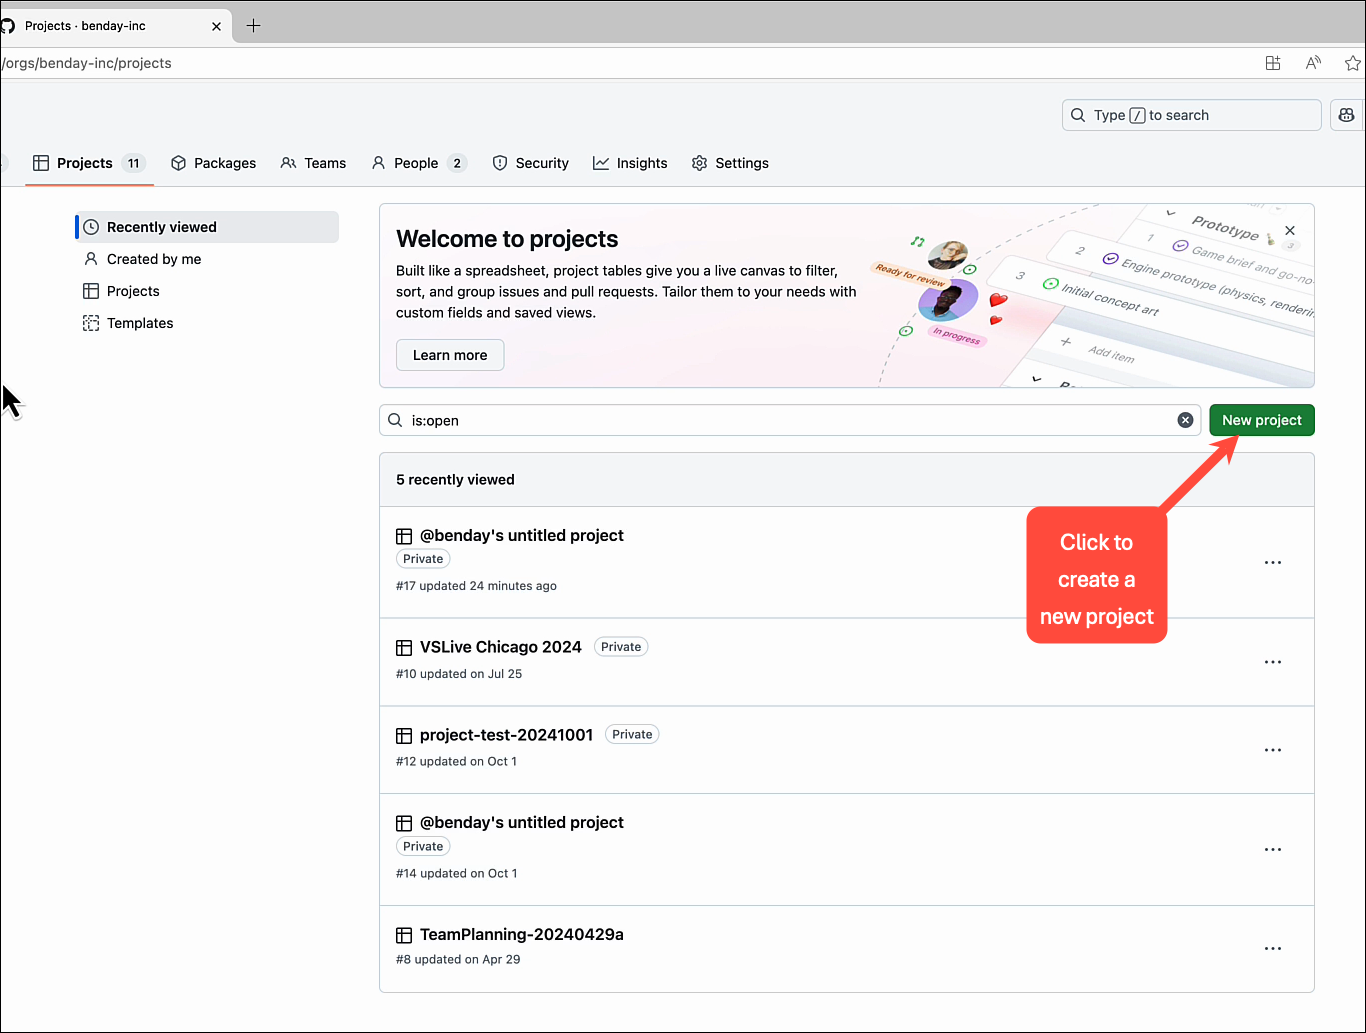Go to the Insights tab
Image resolution: width=1366 pixels, height=1033 pixels.
click(x=630, y=163)
